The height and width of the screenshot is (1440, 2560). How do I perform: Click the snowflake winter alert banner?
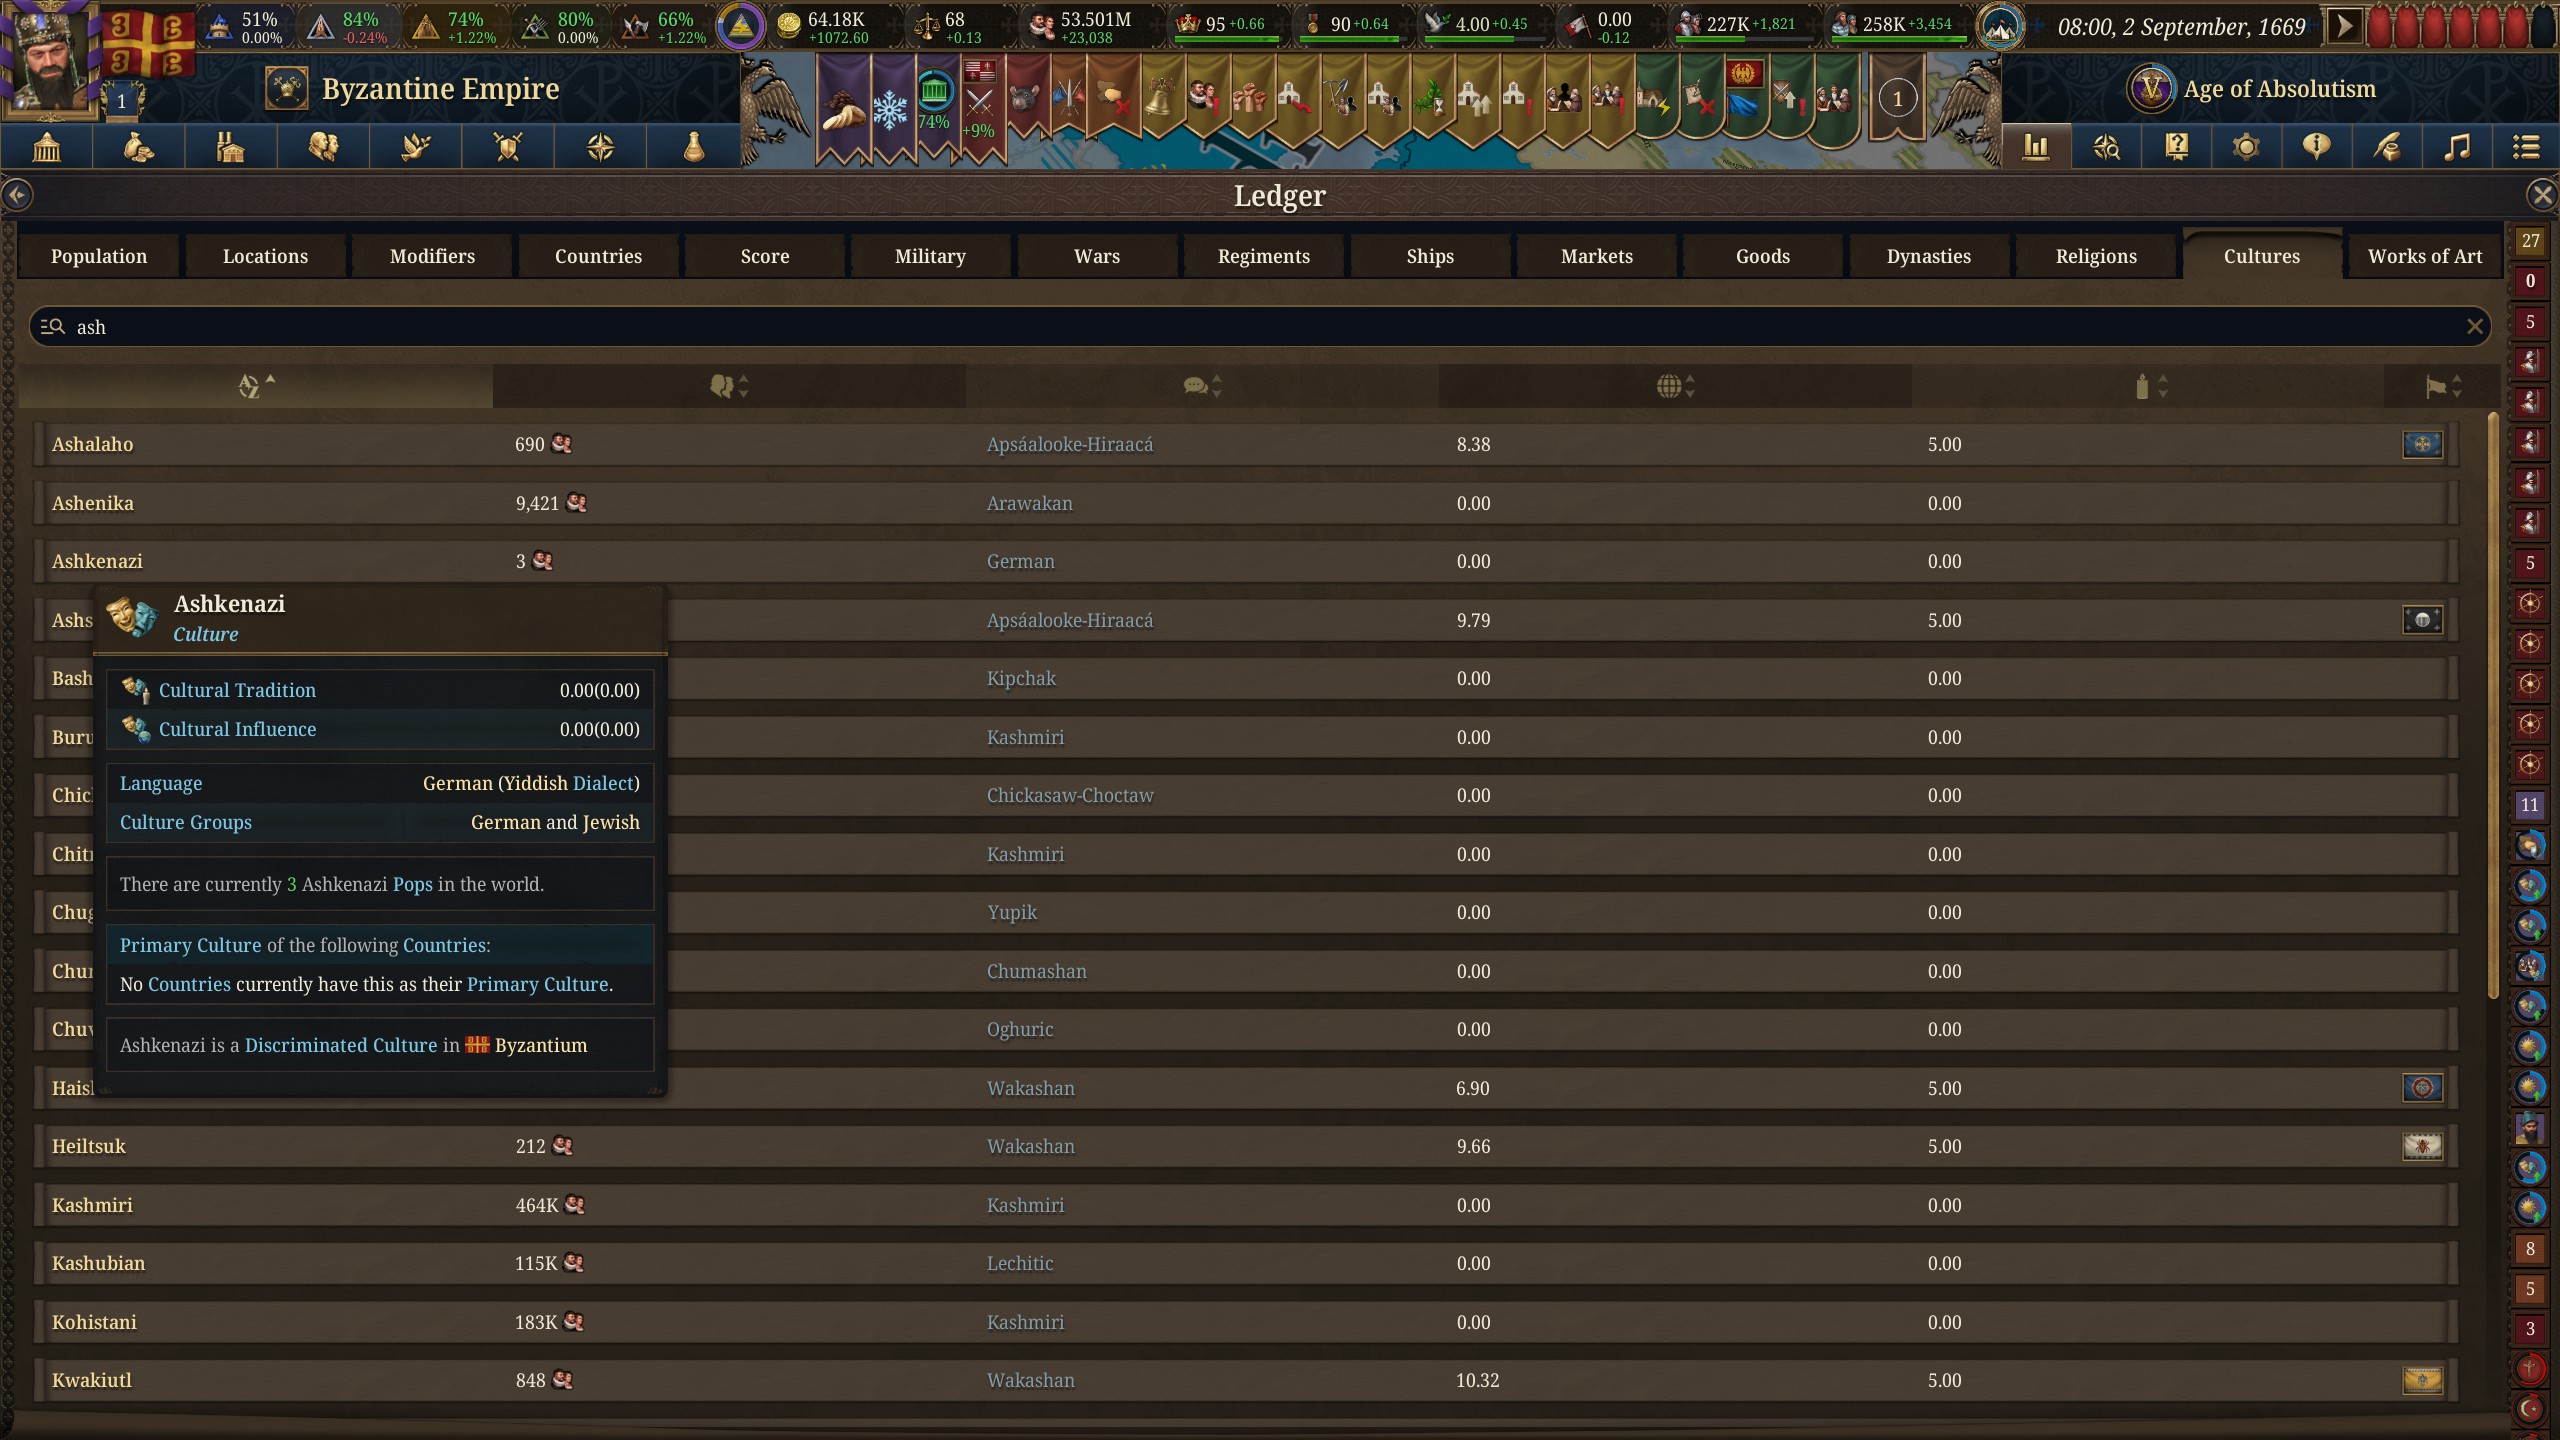coord(890,107)
